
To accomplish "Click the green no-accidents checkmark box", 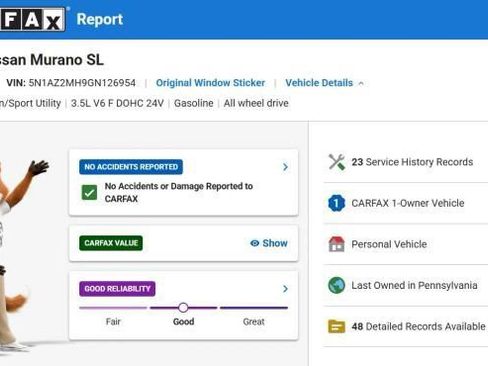I will pyautogui.click(x=89, y=193).
